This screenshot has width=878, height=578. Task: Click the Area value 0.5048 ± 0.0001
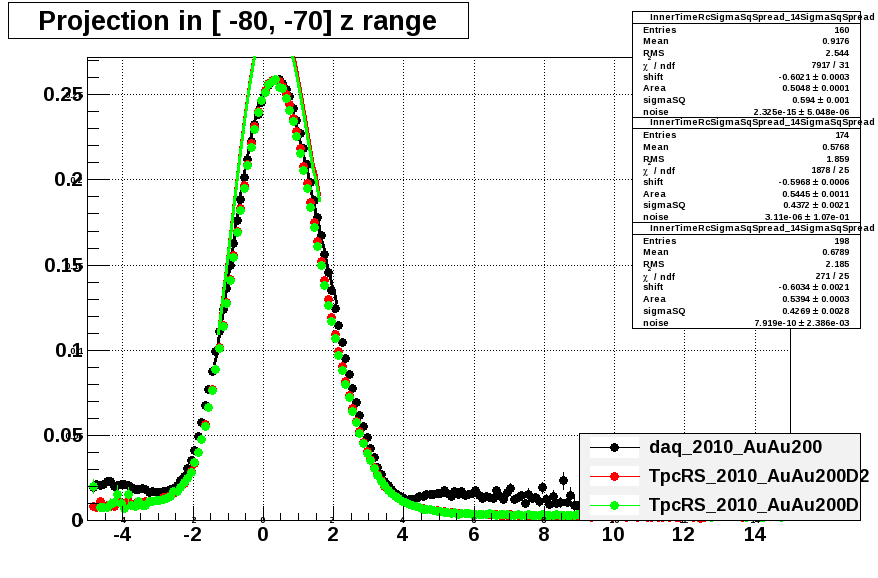pyautogui.click(x=815, y=88)
